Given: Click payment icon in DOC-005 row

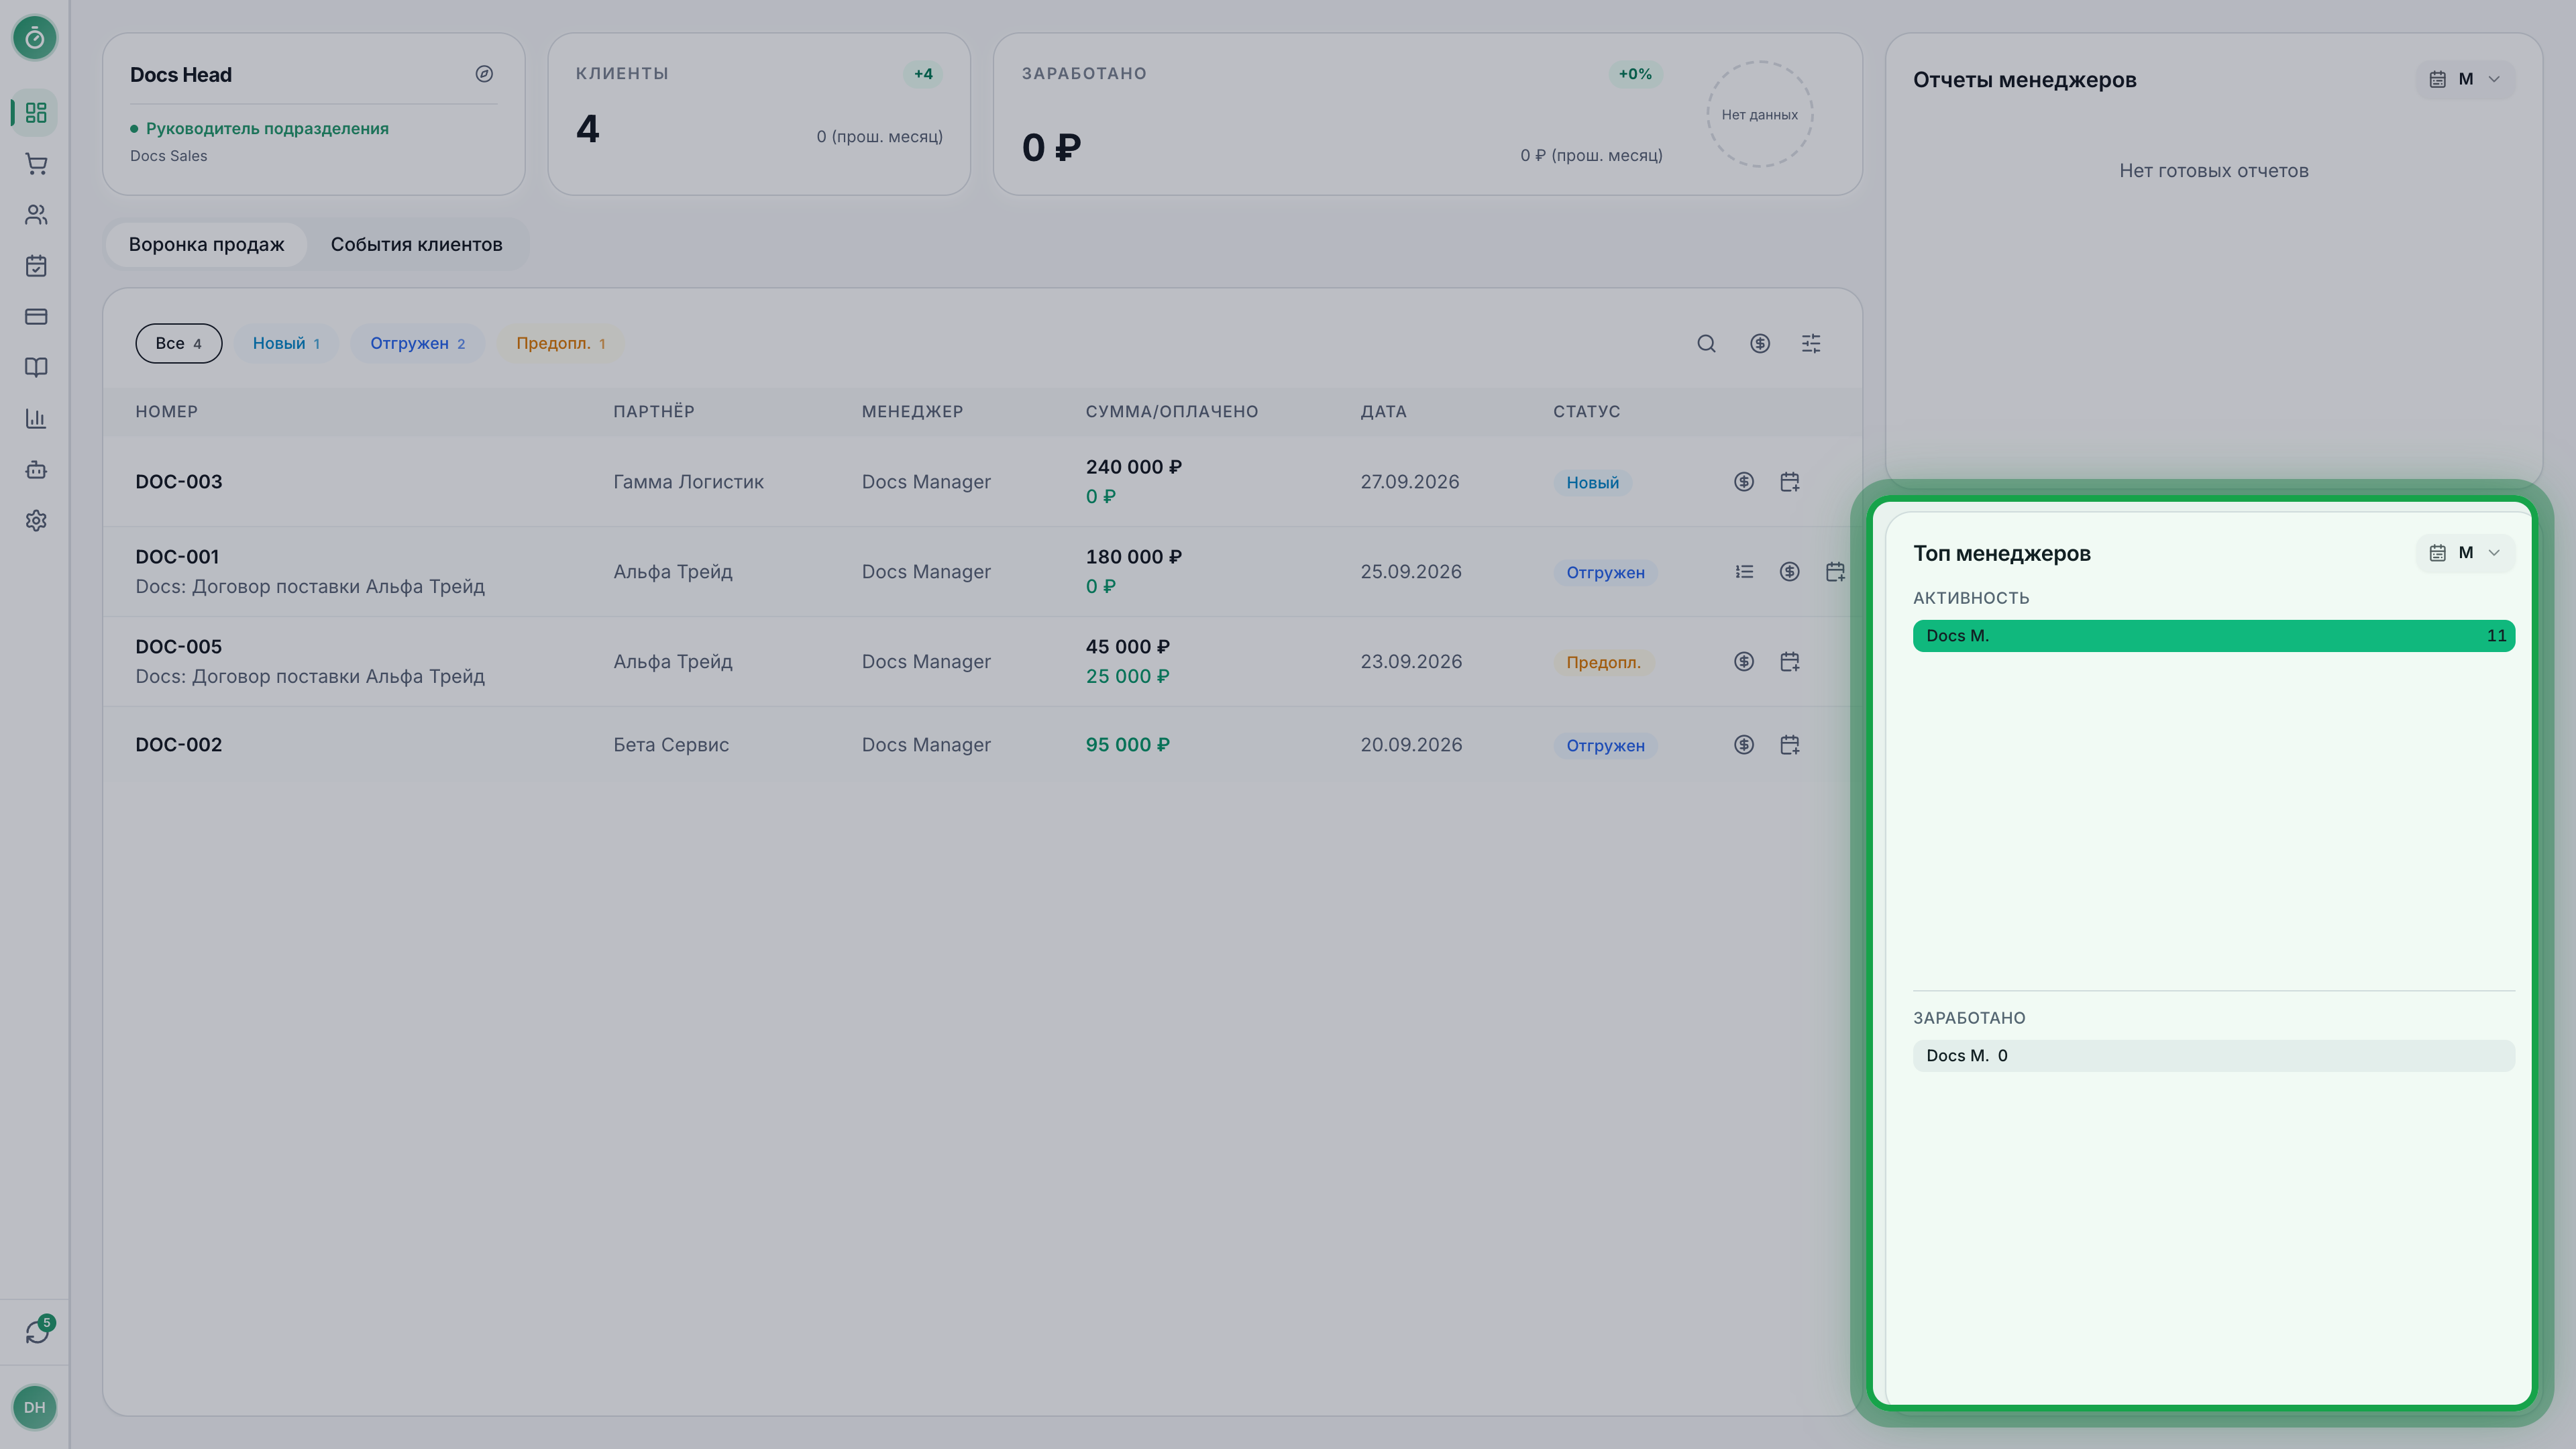Looking at the screenshot, I should (x=1744, y=662).
